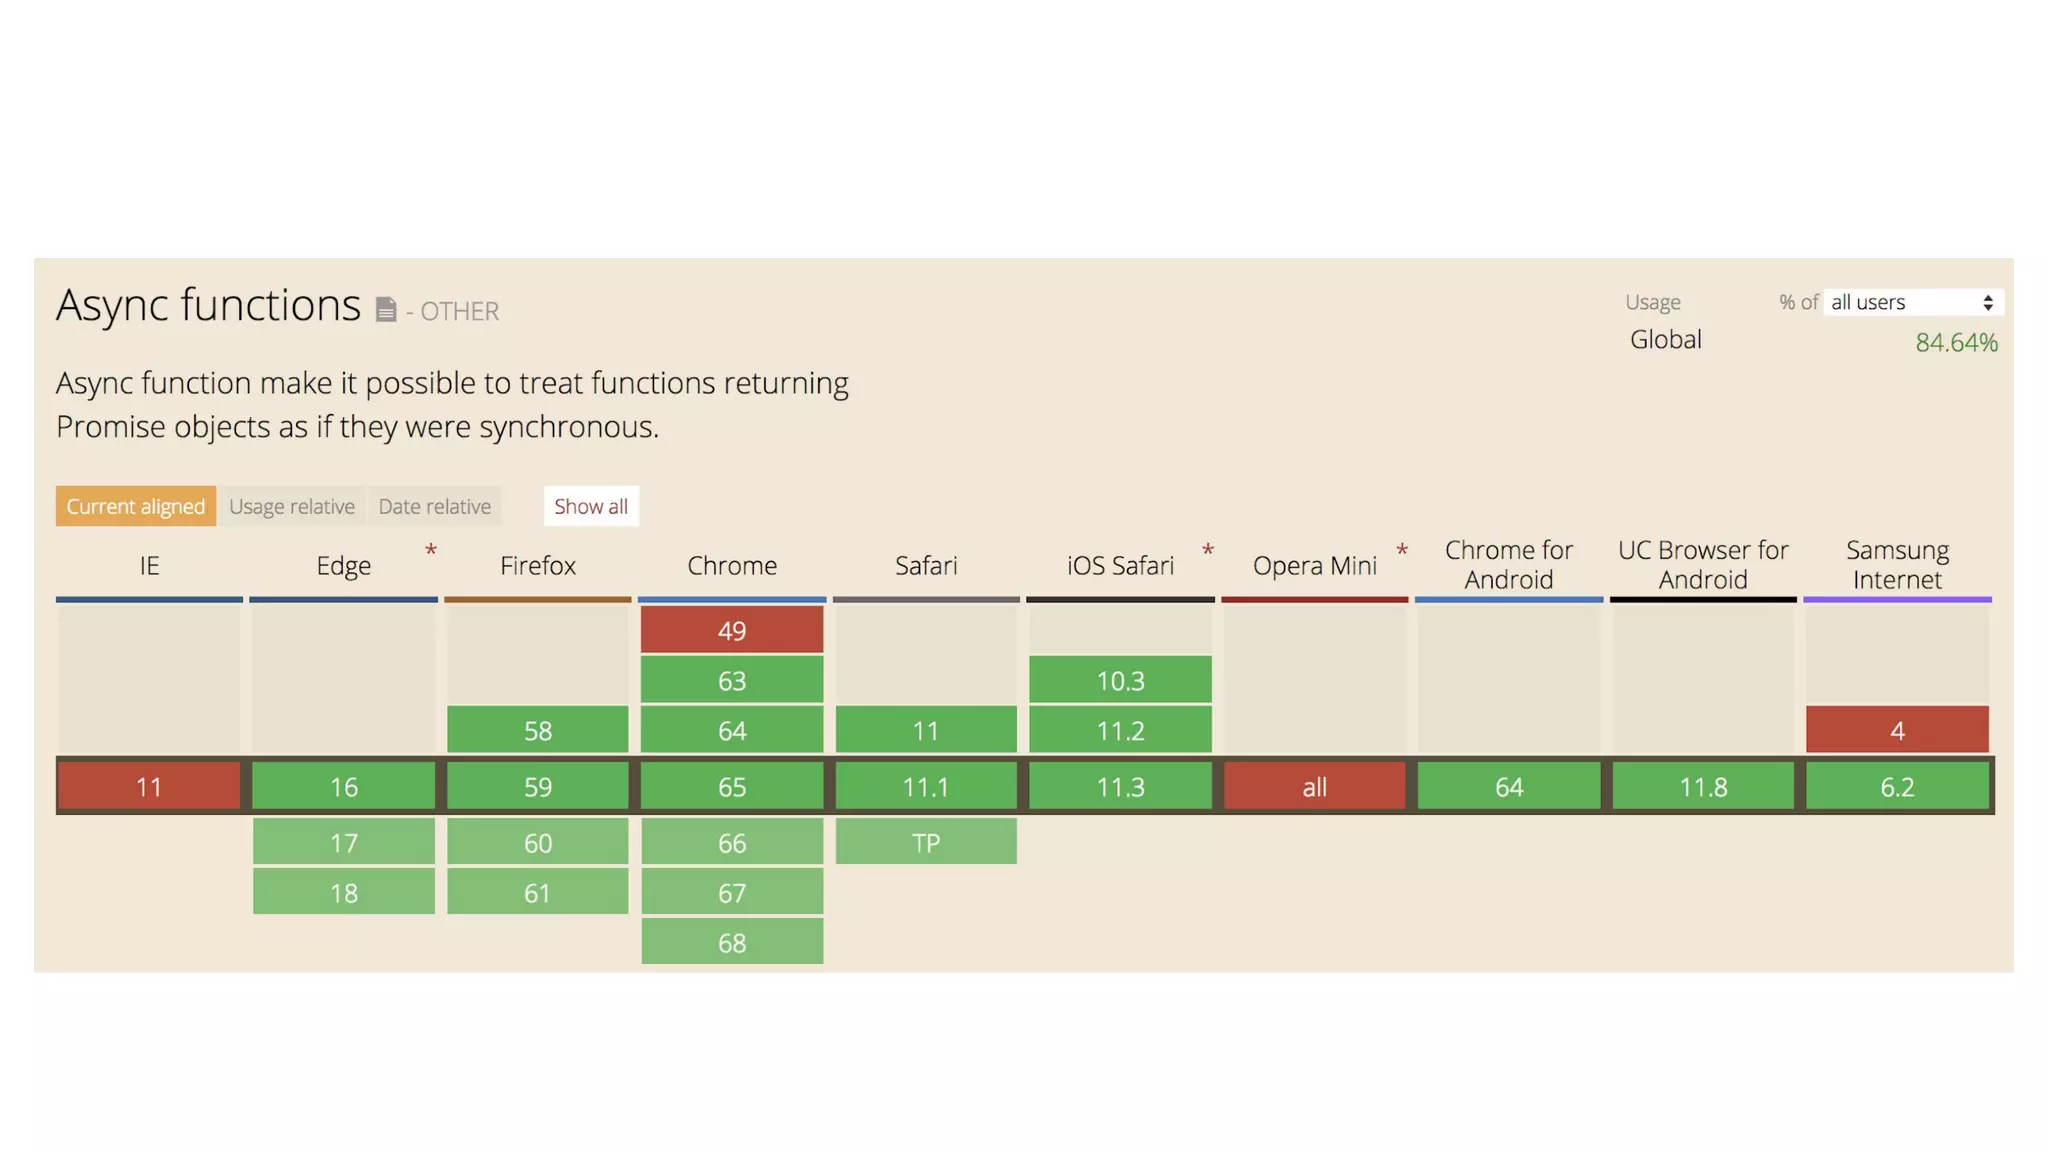
Task: Click the Safari TP version cell
Action: click(926, 842)
